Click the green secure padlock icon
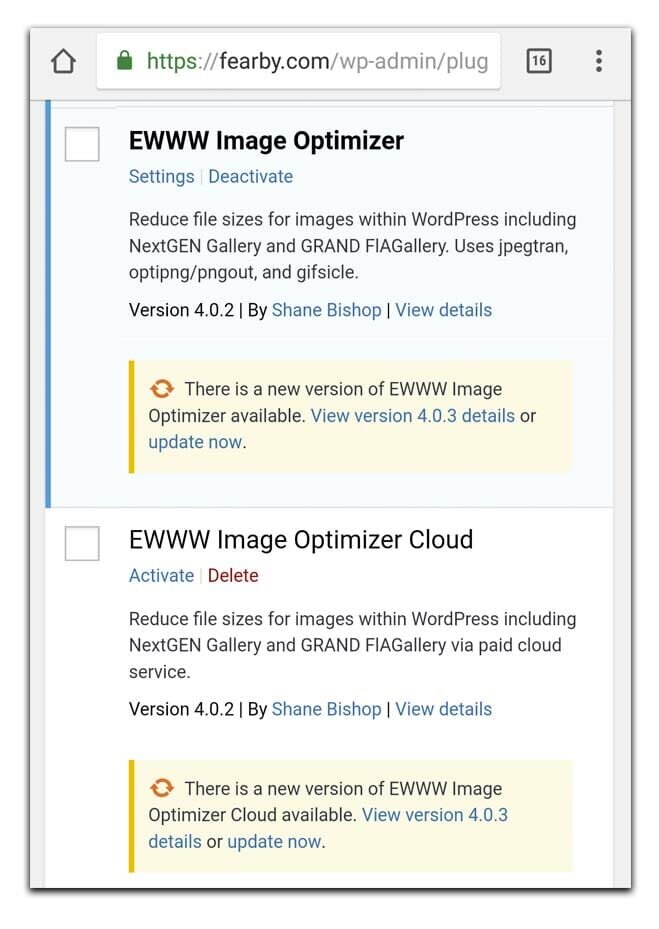The height and width of the screenshot is (929, 659). tap(125, 62)
